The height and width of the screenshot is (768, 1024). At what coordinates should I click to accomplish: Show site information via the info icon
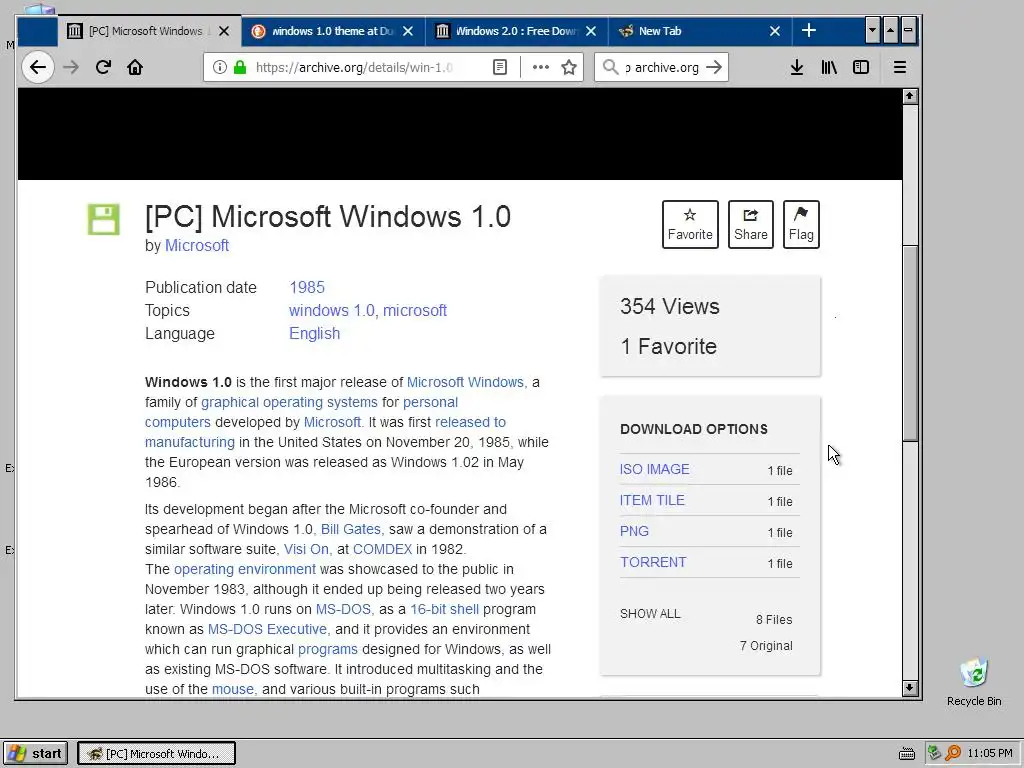pyautogui.click(x=219, y=67)
